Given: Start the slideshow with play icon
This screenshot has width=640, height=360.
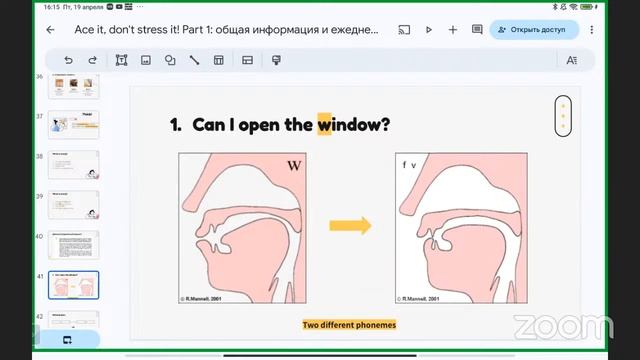Looking at the screenshot, I should coord(429,30).
